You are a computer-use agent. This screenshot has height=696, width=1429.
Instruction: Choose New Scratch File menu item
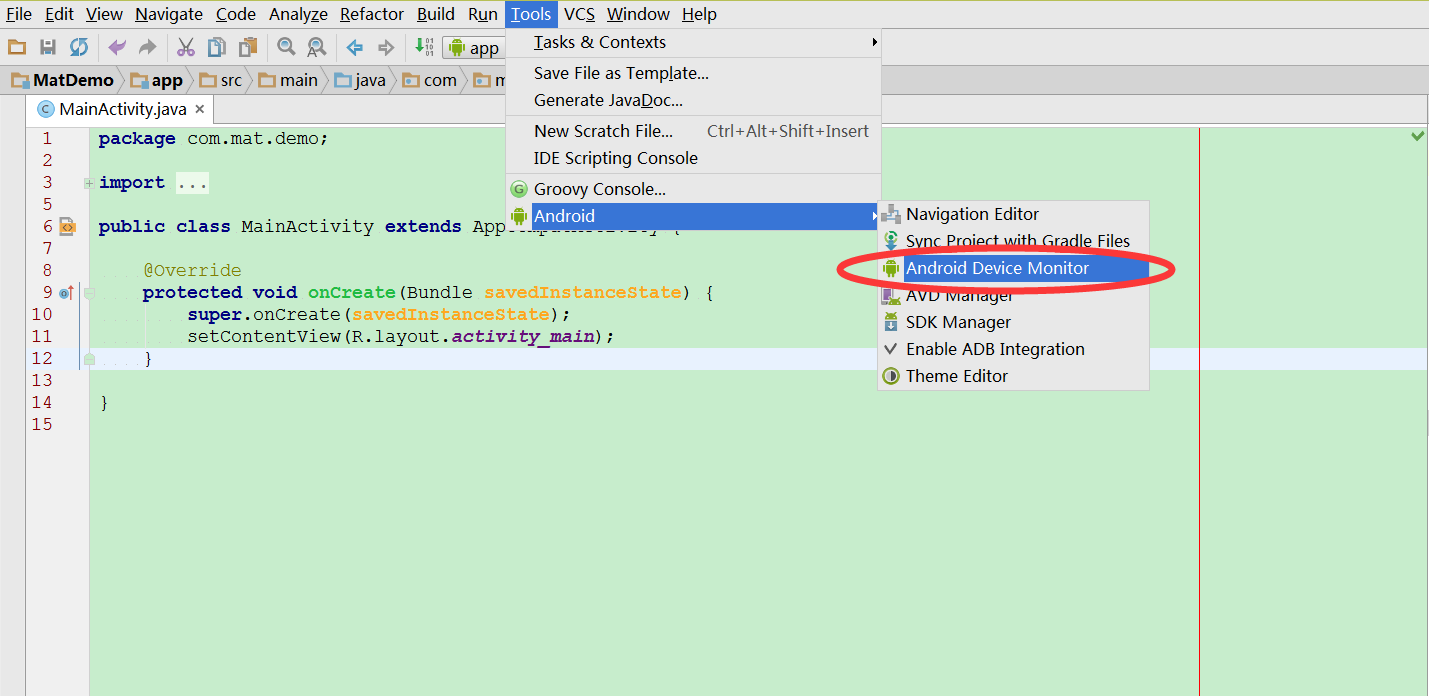point(693,131)
